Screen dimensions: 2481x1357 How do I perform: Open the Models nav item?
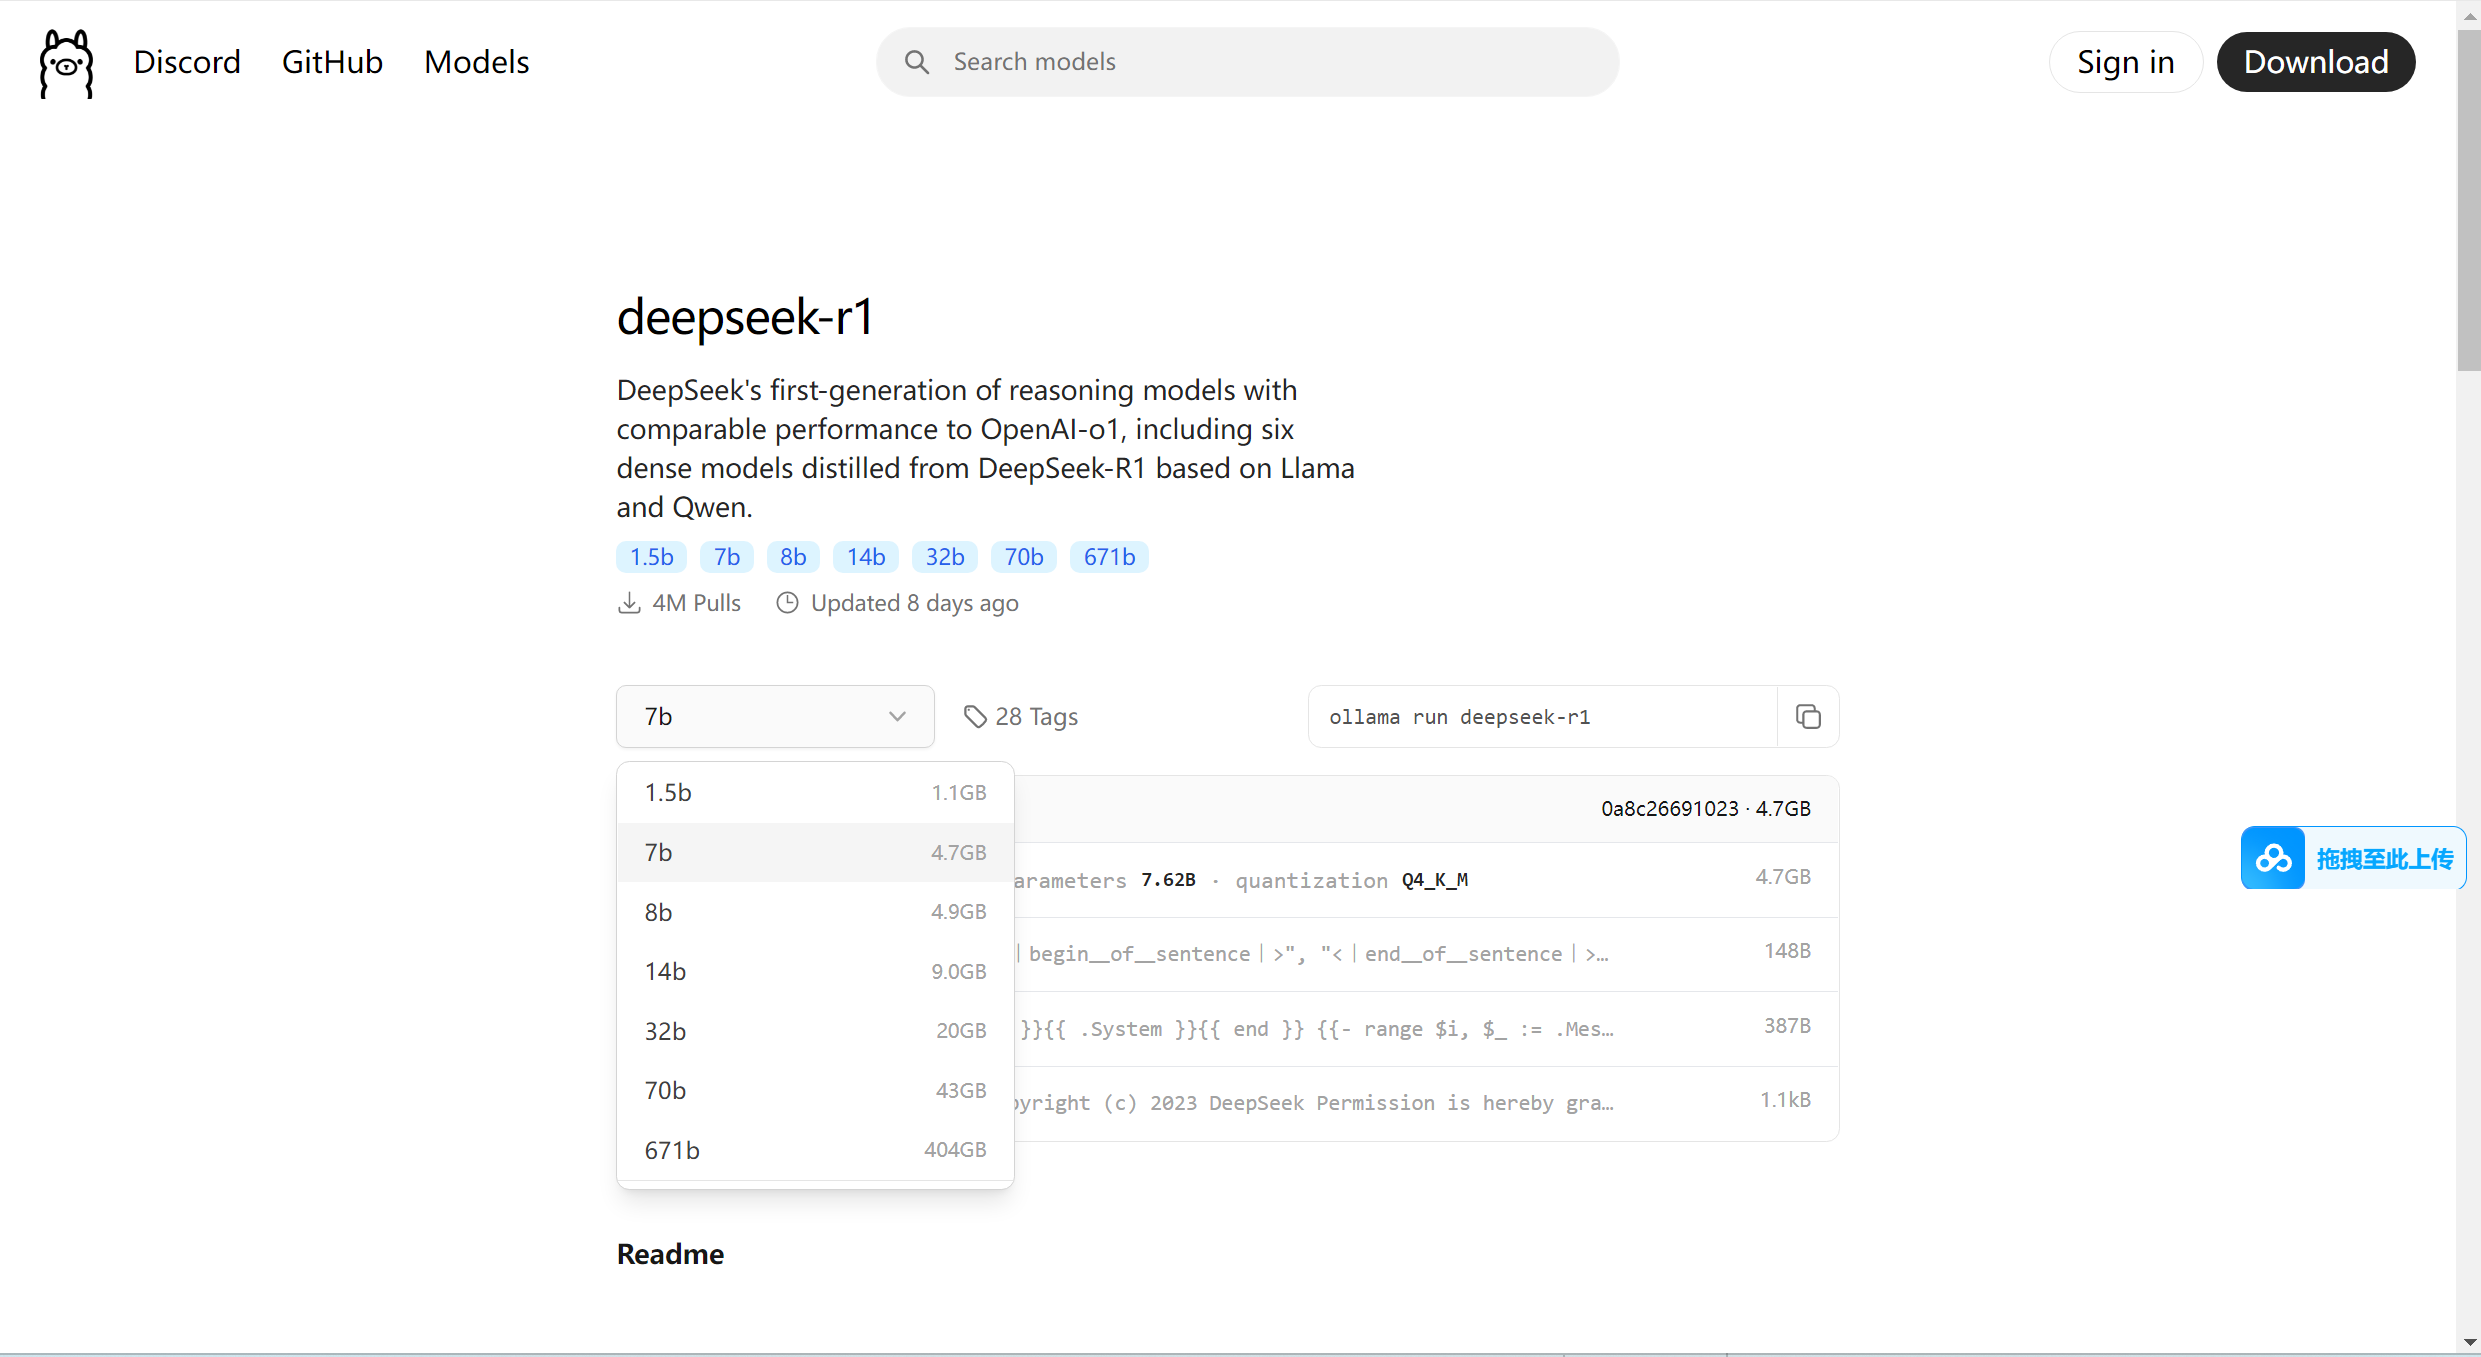pyautogui.click(x=476, y=62)
